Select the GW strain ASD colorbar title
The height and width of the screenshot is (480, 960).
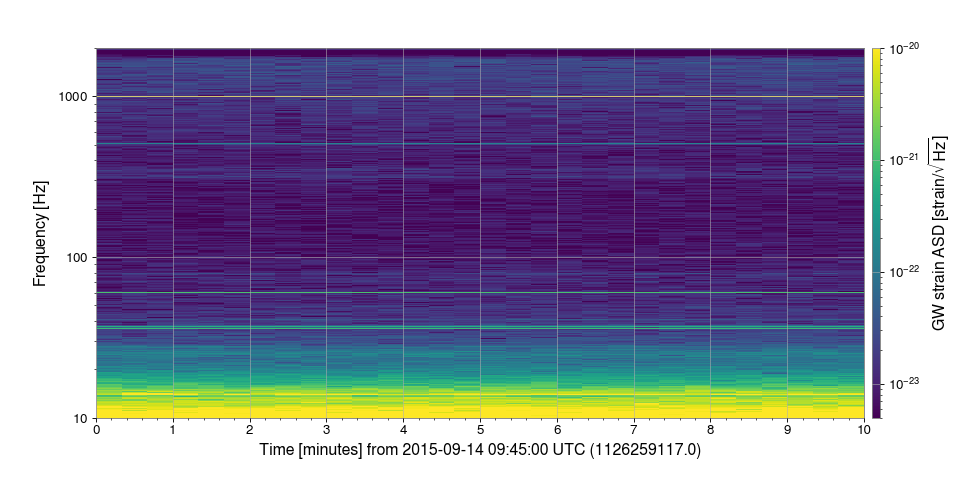coord(939,233)
